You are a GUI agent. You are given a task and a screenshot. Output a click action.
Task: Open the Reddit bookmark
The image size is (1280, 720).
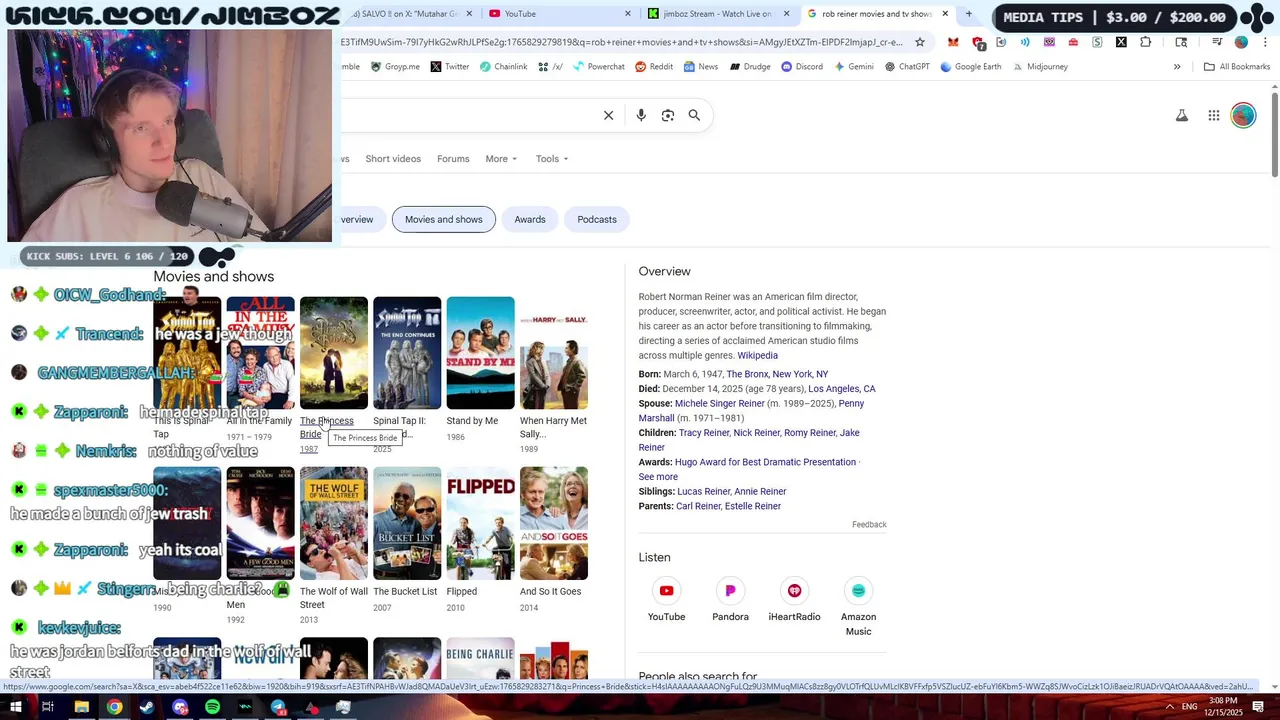(x=654, y=67)
